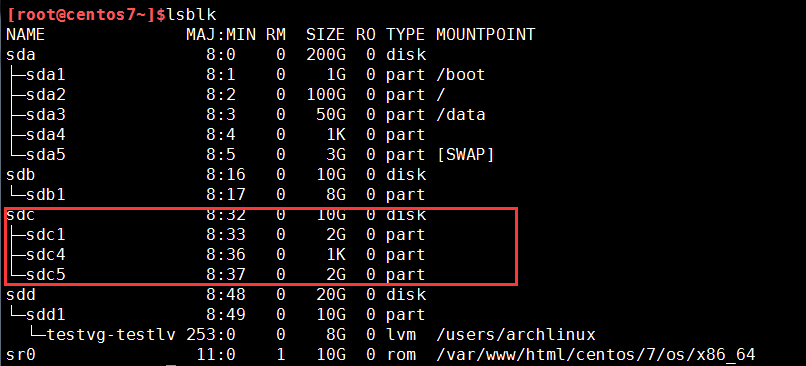Image resolution: width=806 pixels, height=366 pixels.
Task: Click the /boot mountpoint
Action: tap(461, 75)
